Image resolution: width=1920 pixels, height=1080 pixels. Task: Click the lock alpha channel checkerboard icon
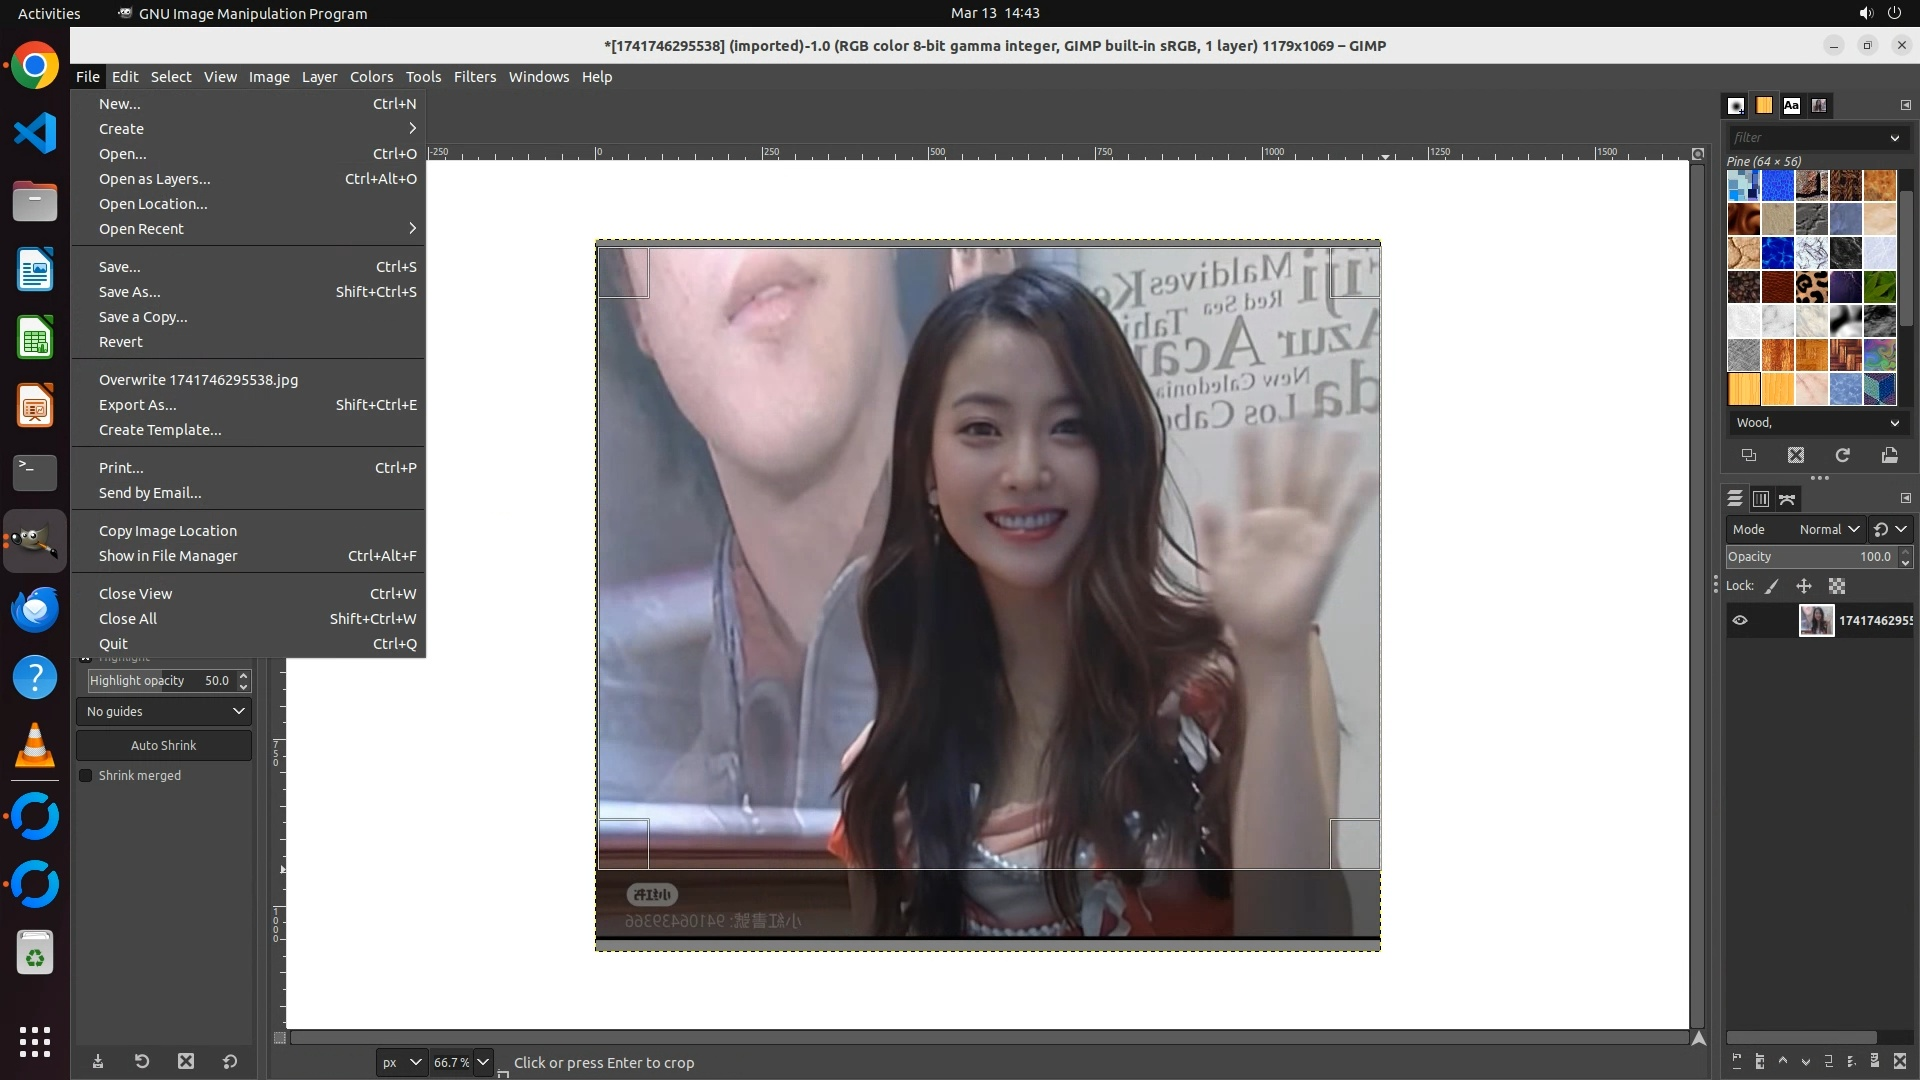point(1837,586)
